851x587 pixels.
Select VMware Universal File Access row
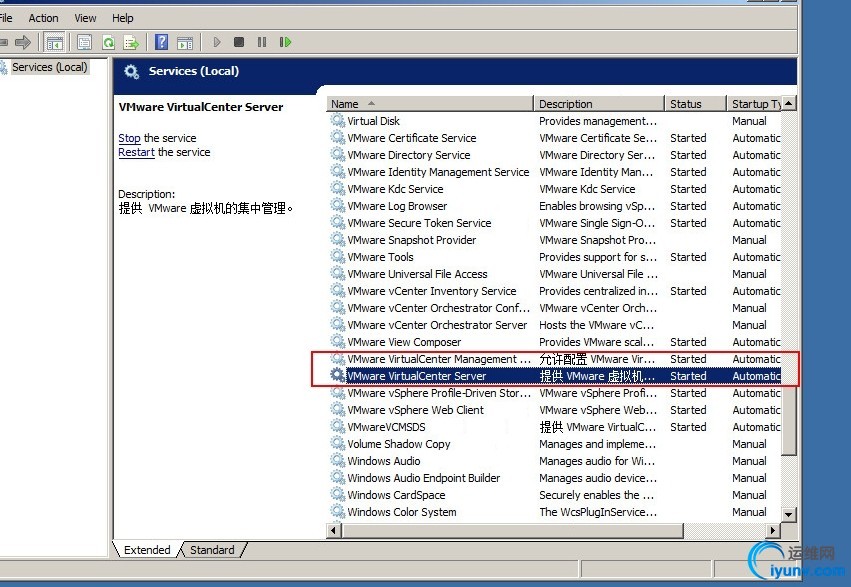pos(555,274)
